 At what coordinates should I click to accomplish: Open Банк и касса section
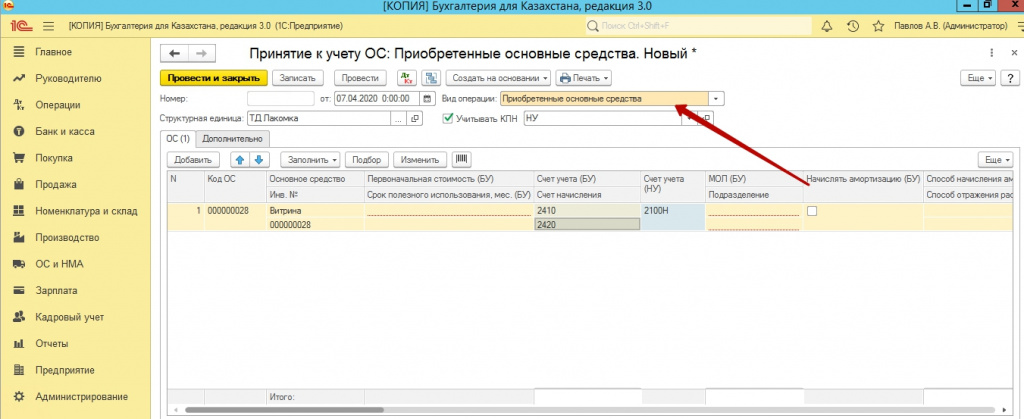[65, 131]
